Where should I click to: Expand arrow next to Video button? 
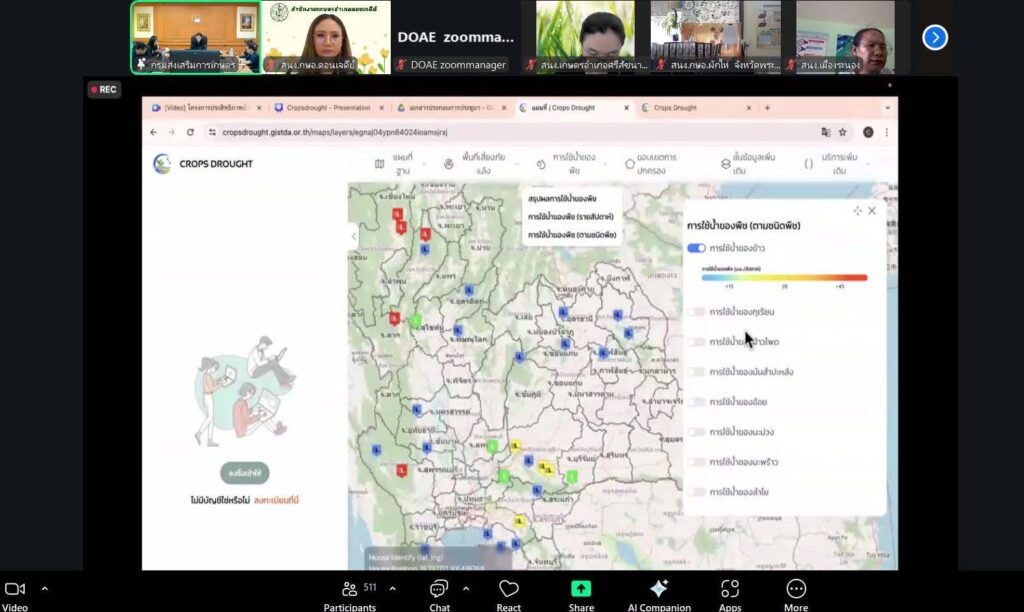(44, 589)
